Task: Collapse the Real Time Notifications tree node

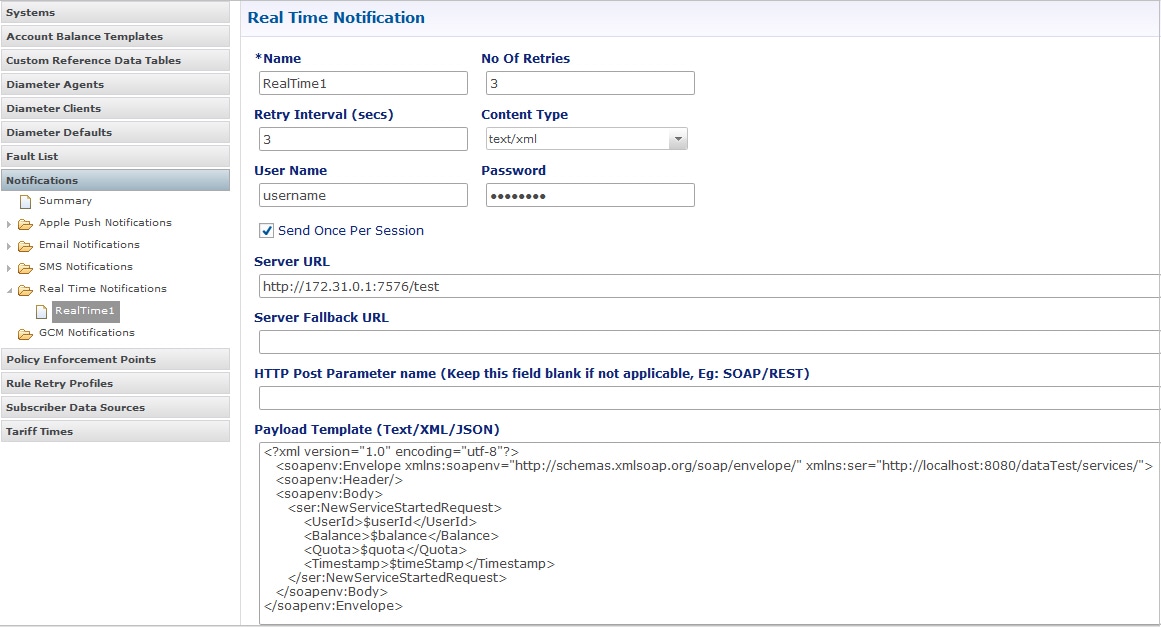Action: 9,290
